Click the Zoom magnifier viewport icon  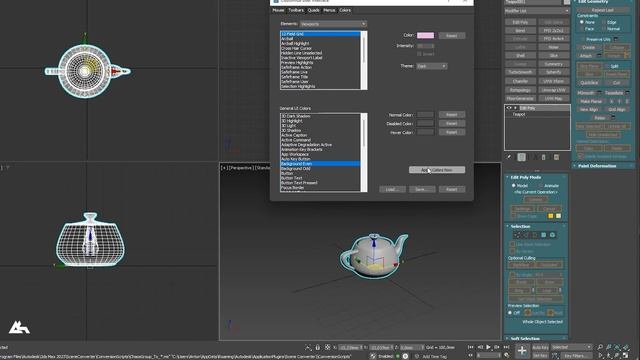tap(600, 347)
